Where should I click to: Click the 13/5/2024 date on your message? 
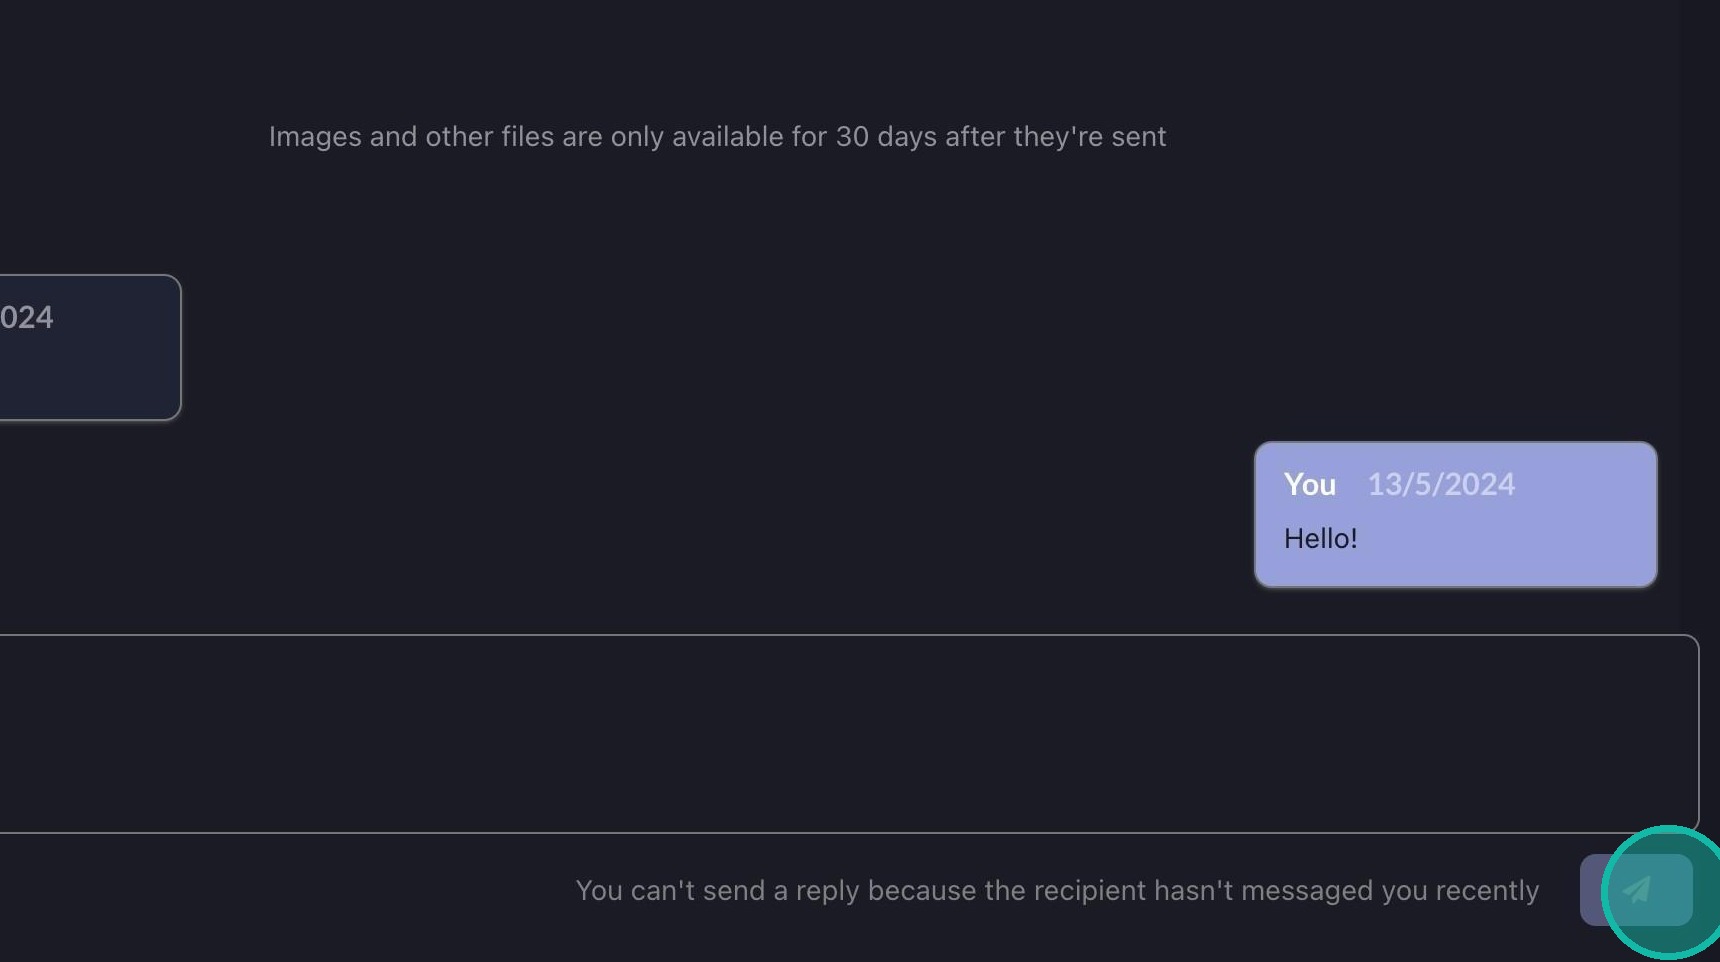tap(1441, 485)
